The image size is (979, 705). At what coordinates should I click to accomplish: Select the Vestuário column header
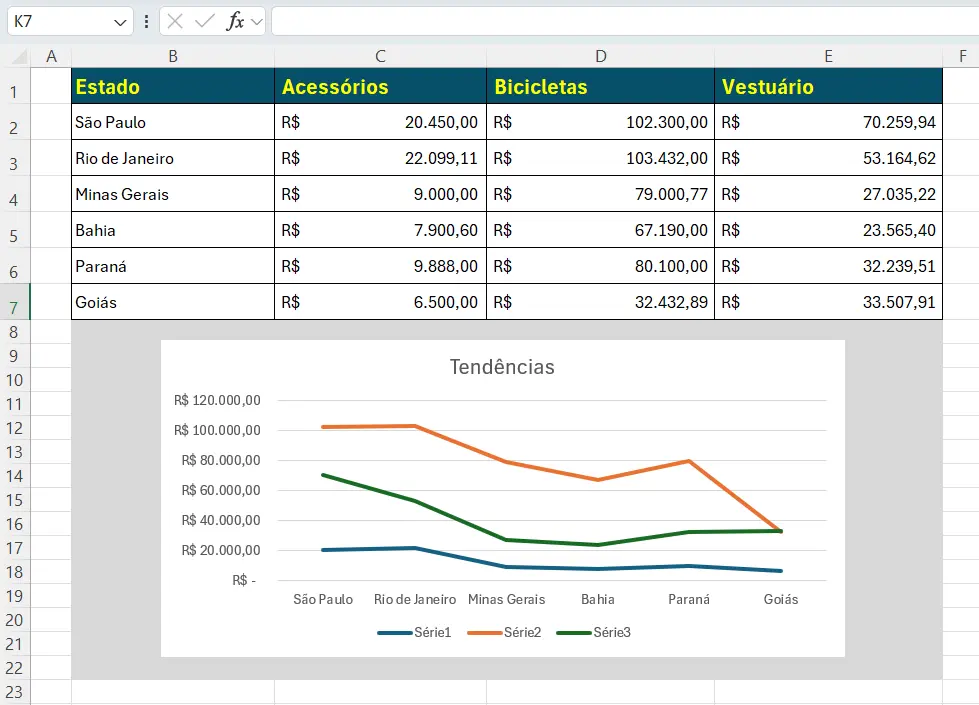pos(827,86)
